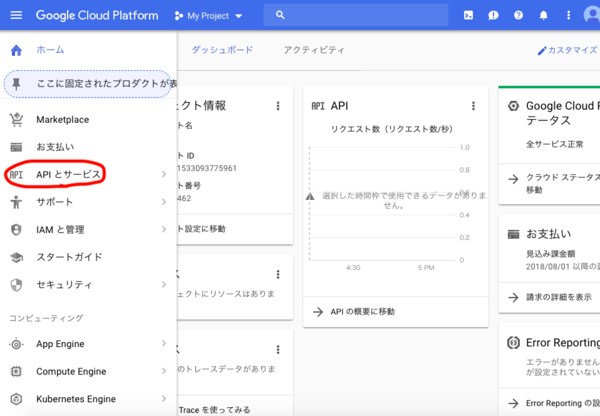Activate the Cloud Shell icon
The height and width of the screenshot is (416, 600).
[x=468, y=15]
